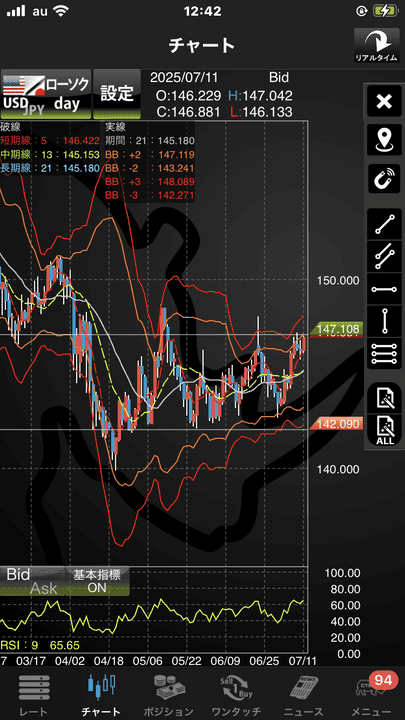Viewport: 405px width, 720px height.
Task: Erase a single drawn object
Action: point(384,397)
